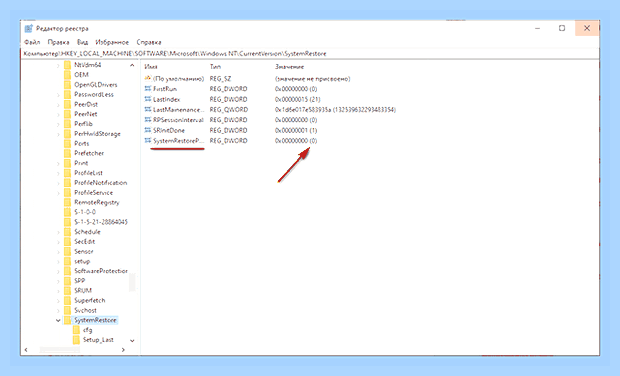Select the OEM folder icon
Screen dimensions: 620x376
click(x=67, y=75)
